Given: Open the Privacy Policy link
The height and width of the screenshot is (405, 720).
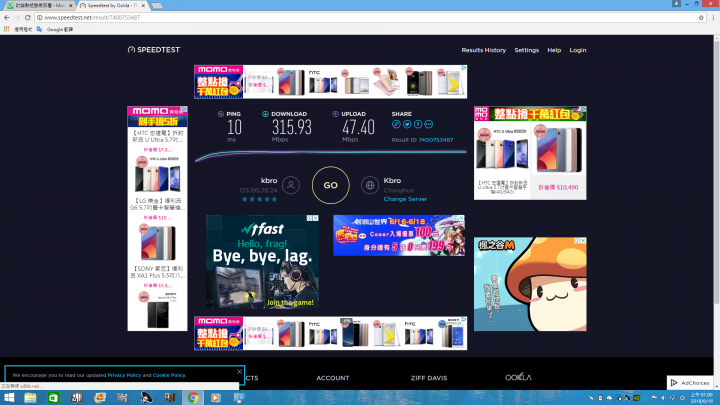Looking at the screenshot, I should 124,375.
